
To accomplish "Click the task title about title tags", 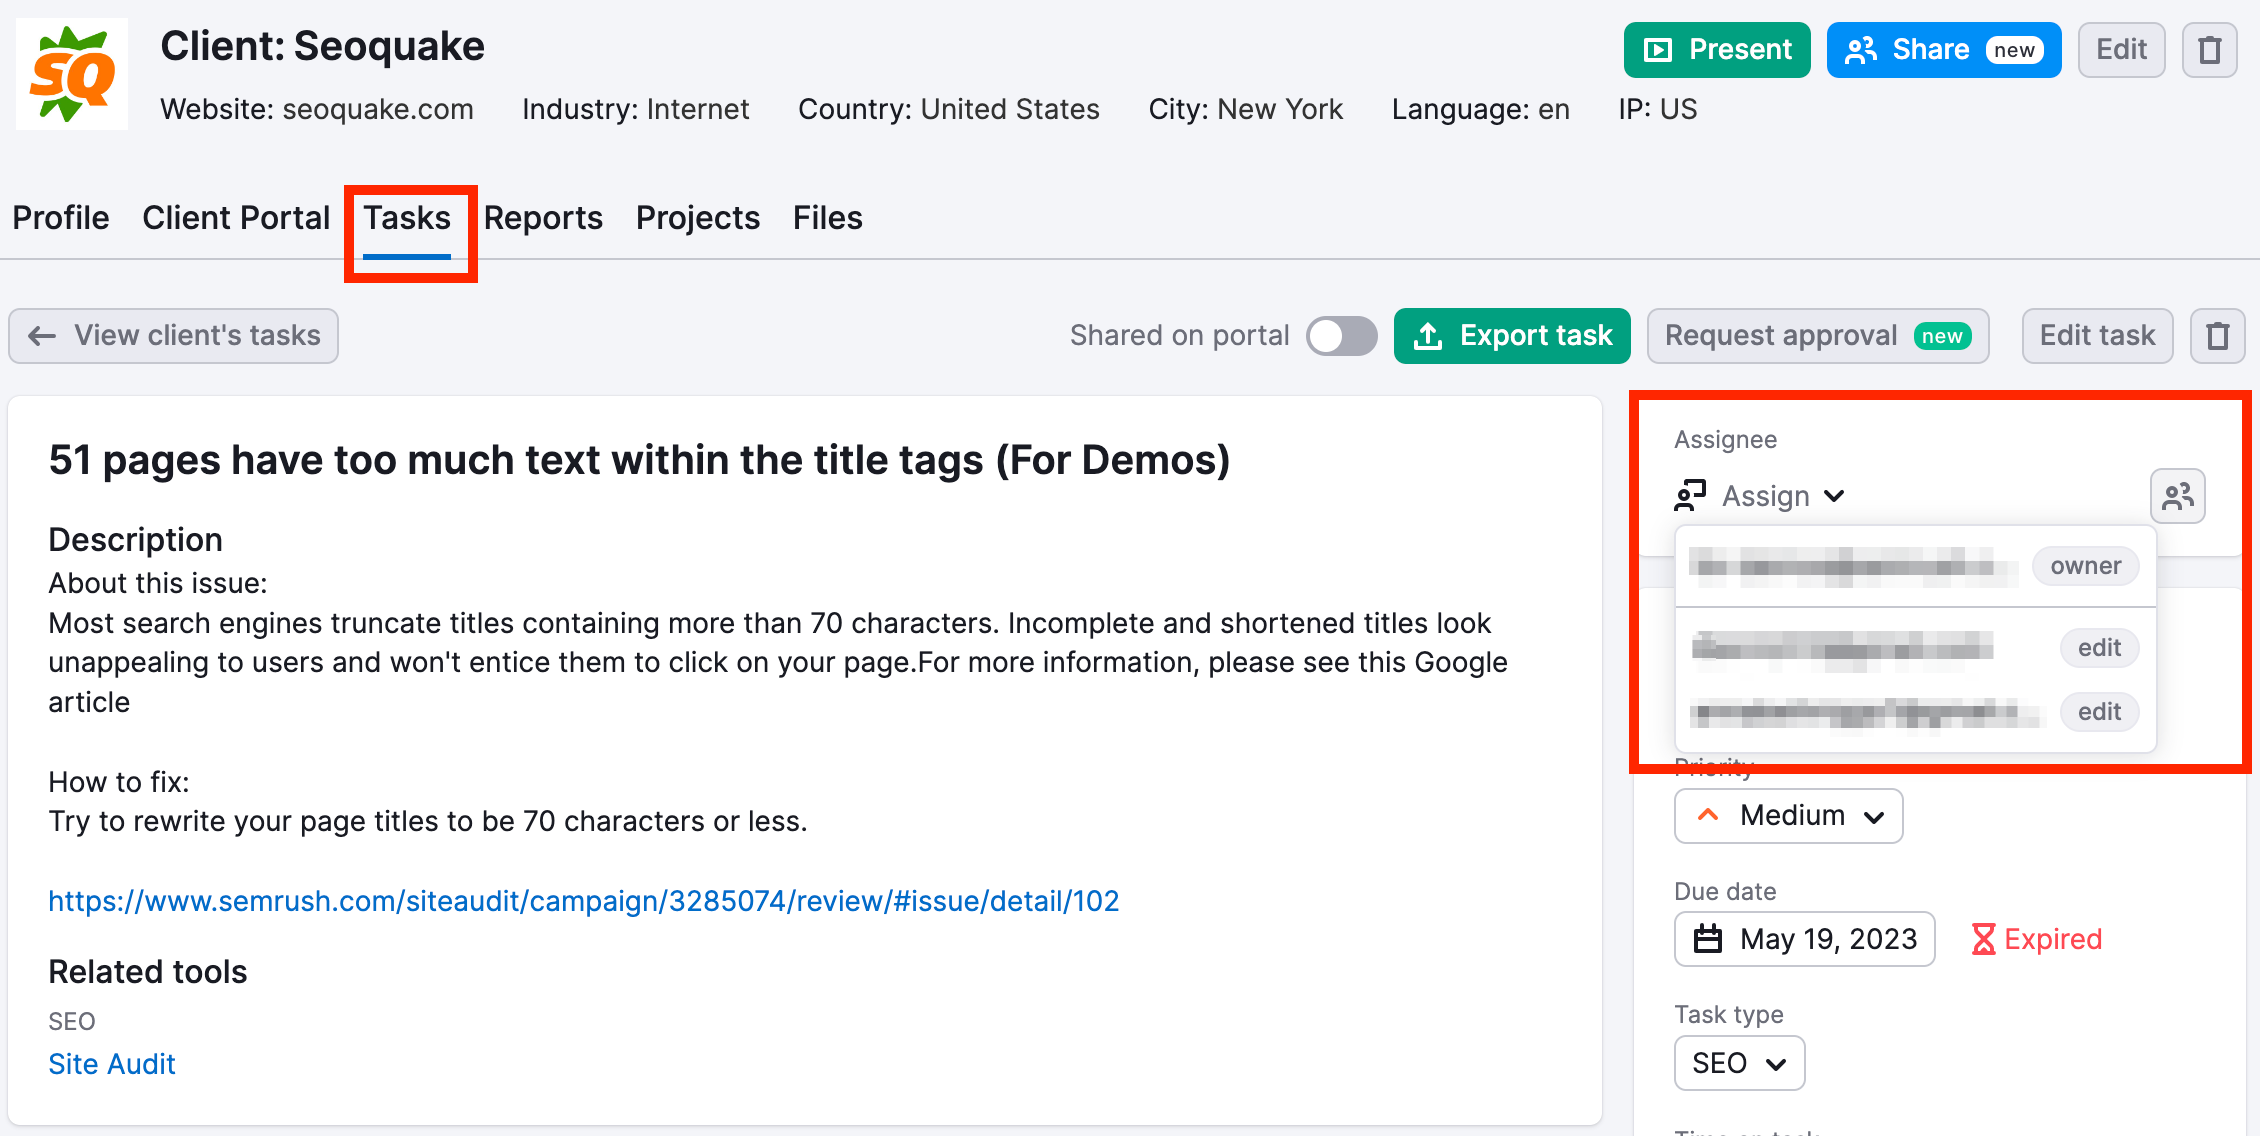I will coord(639,460).
